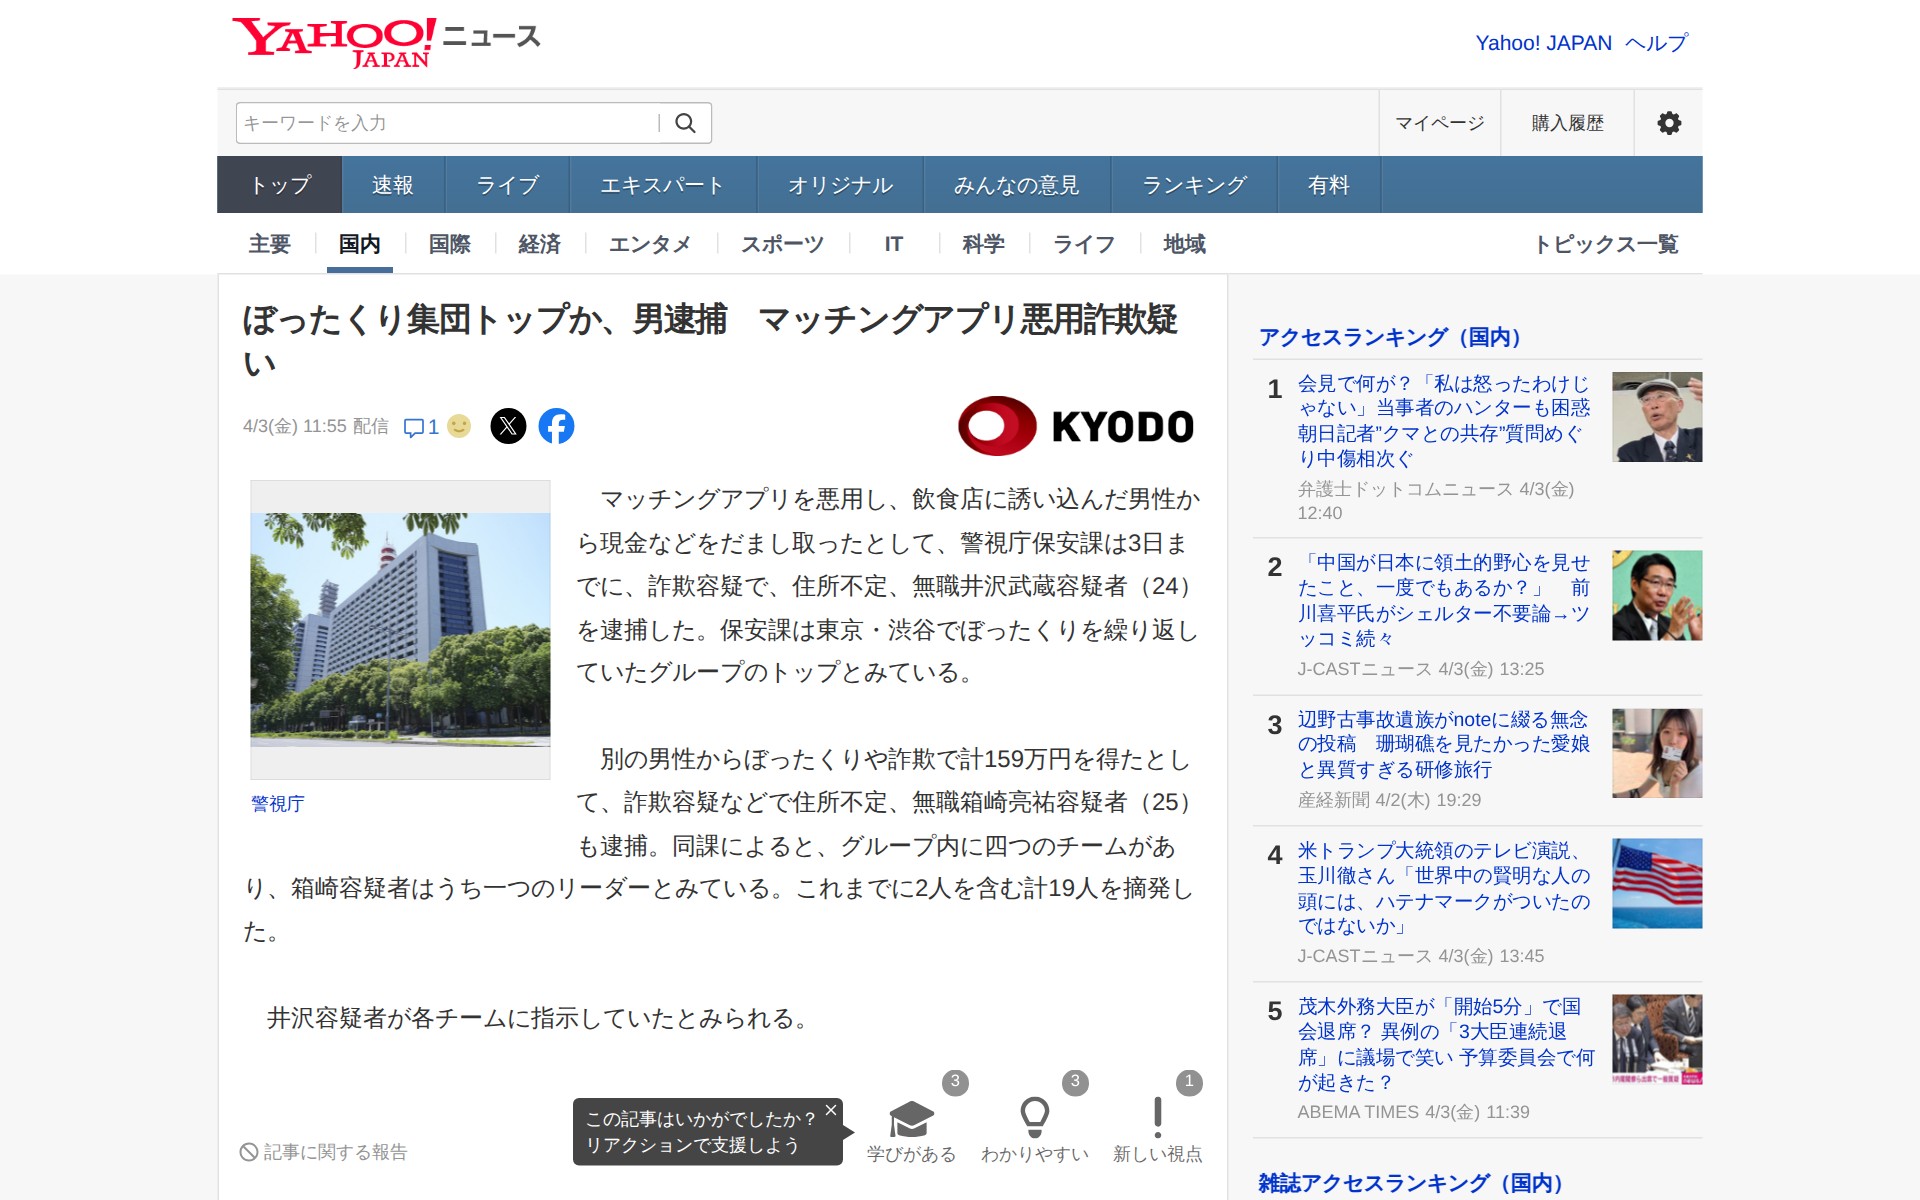Open the 警視庁 building photo thumbnail
The image size is (1920, 1200).
[x=400, y=630]
